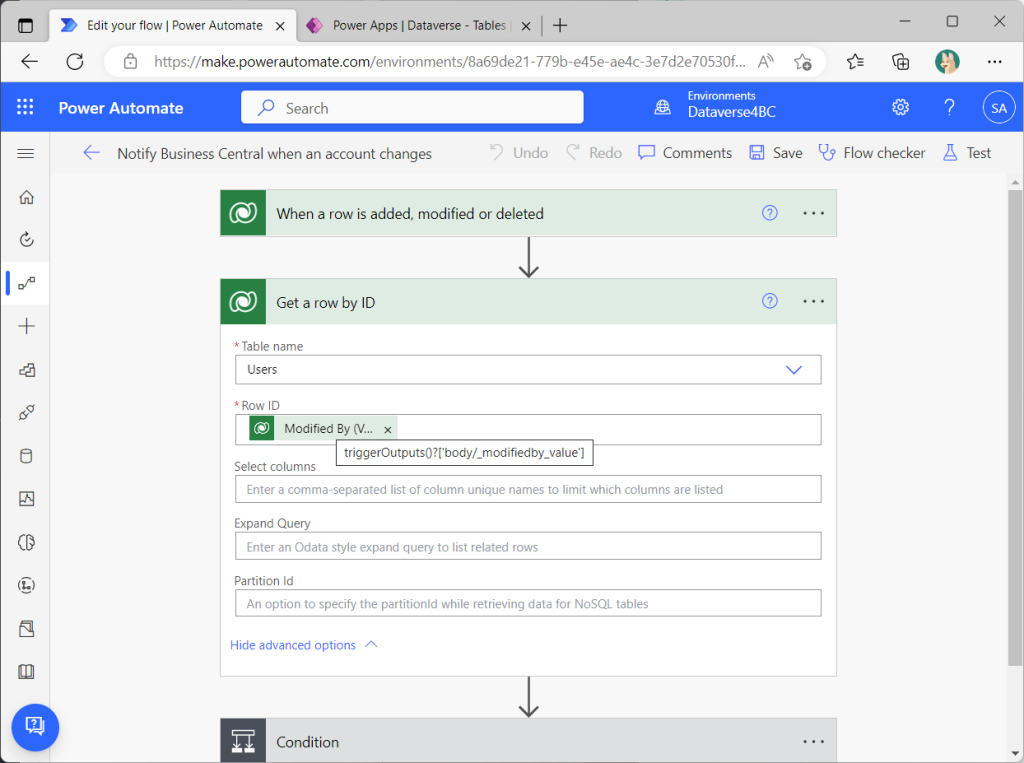
Task: Click the flow title text
Action: point(274,154)
